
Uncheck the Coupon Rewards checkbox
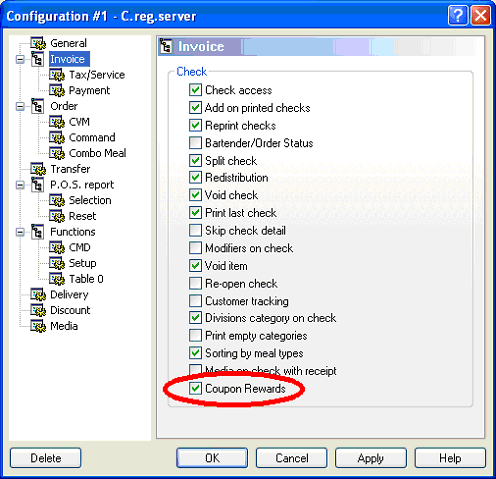195,388
